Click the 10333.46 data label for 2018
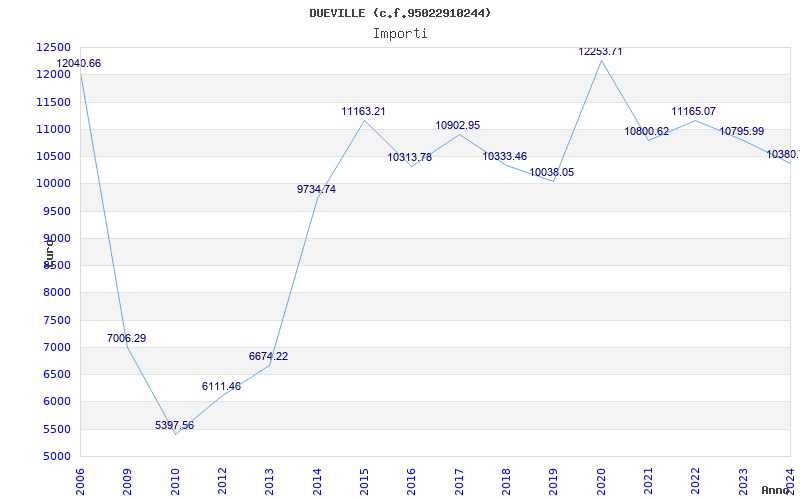This screenshot has width=800, height=500. pyautogui.click(x=505, y=157)
